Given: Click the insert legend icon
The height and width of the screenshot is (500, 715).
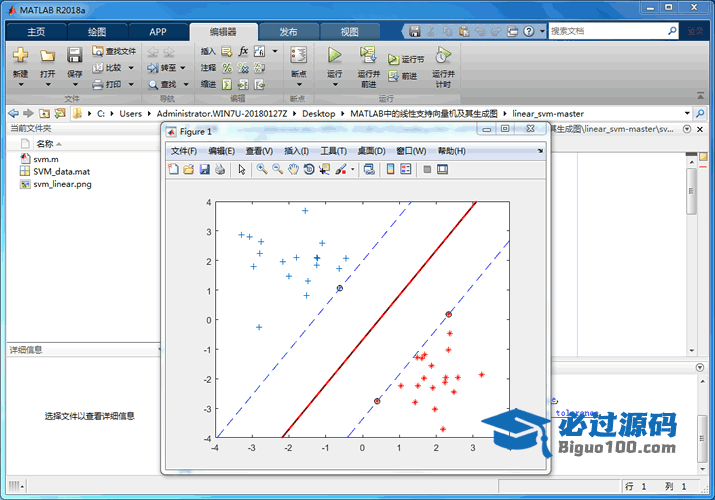Looking at the screenshot, I should coord(405,170).
